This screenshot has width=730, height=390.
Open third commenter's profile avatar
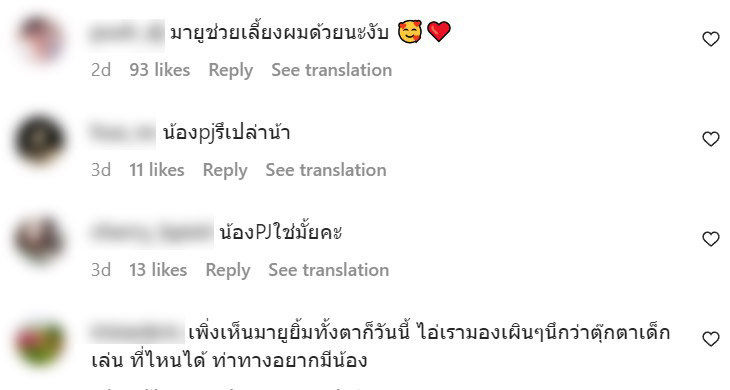[x=40, y=239]
